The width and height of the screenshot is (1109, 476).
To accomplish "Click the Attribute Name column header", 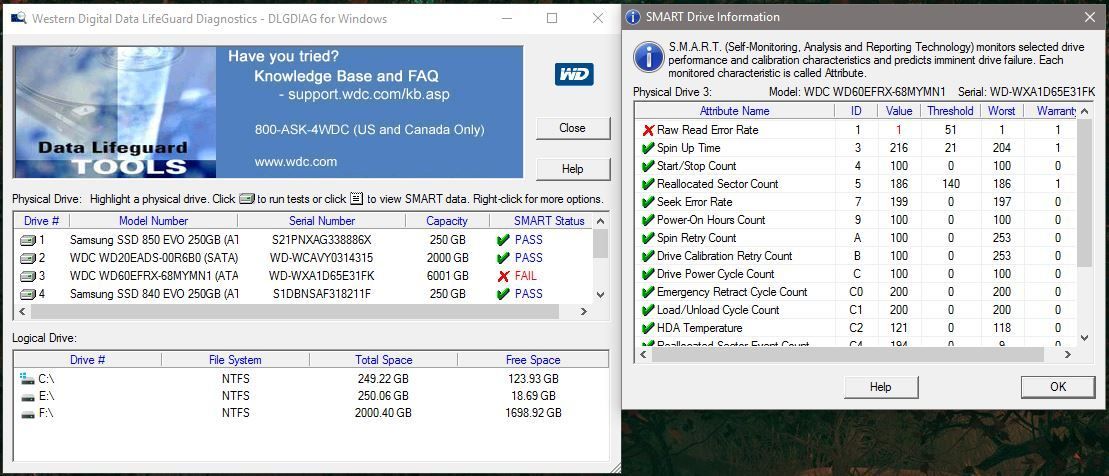I will coord(734,111).
